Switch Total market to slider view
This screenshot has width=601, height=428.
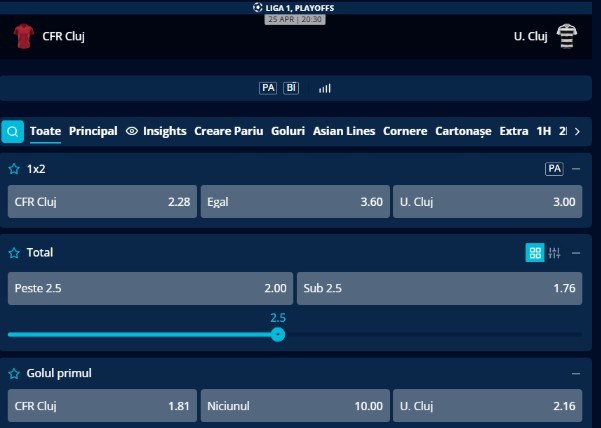tap(556, 253)
